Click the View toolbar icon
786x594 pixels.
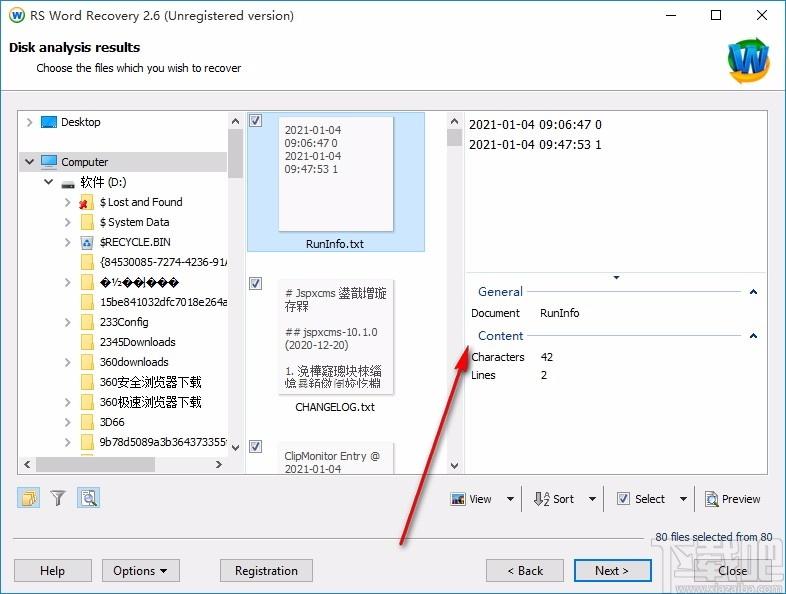pyautogui.click(x=458, y=499)
